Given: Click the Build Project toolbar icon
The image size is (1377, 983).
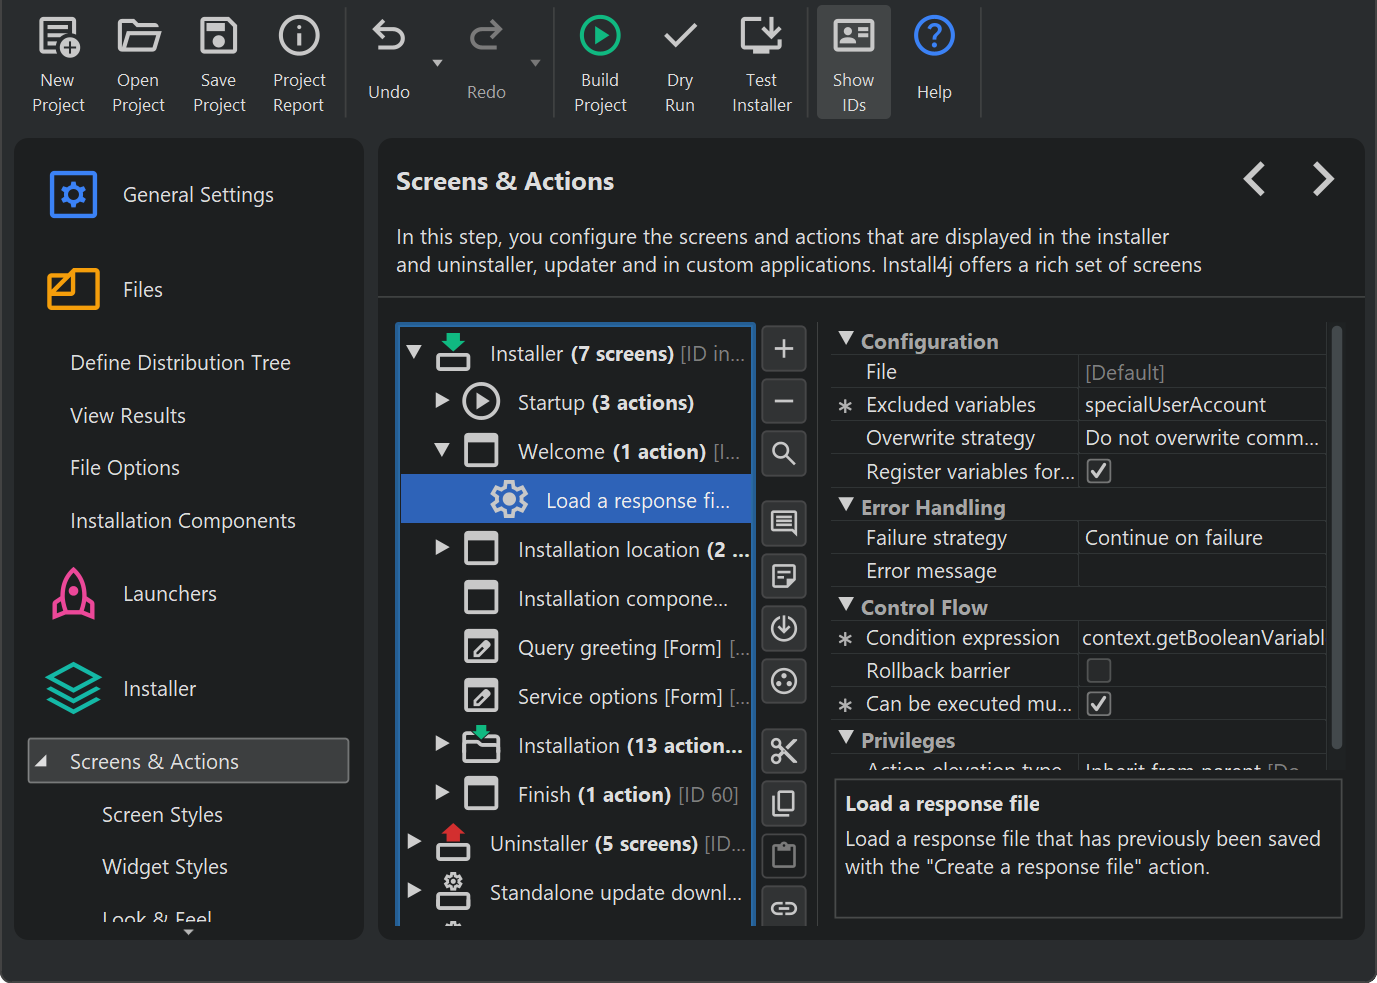Looking at the screenshot, I should coord(600,37).
